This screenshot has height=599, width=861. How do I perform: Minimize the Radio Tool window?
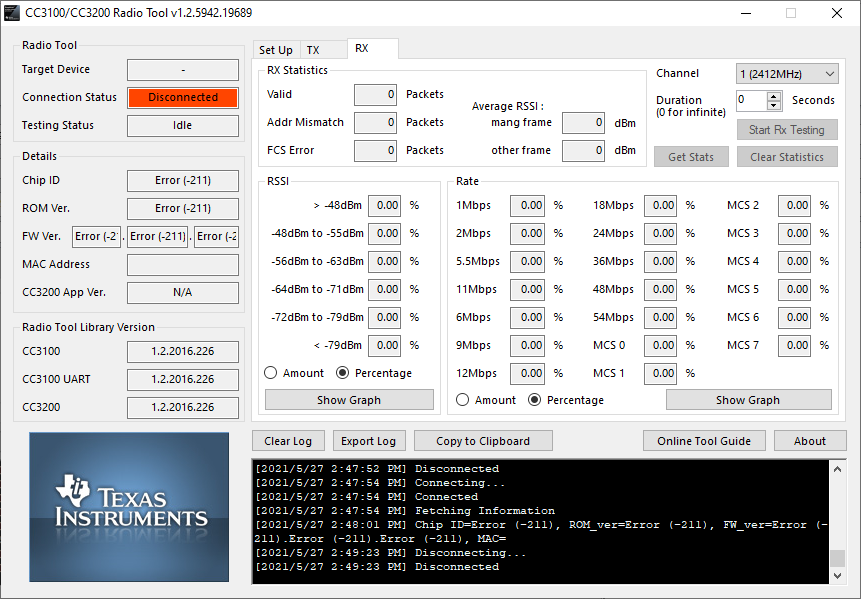point(746,13)
